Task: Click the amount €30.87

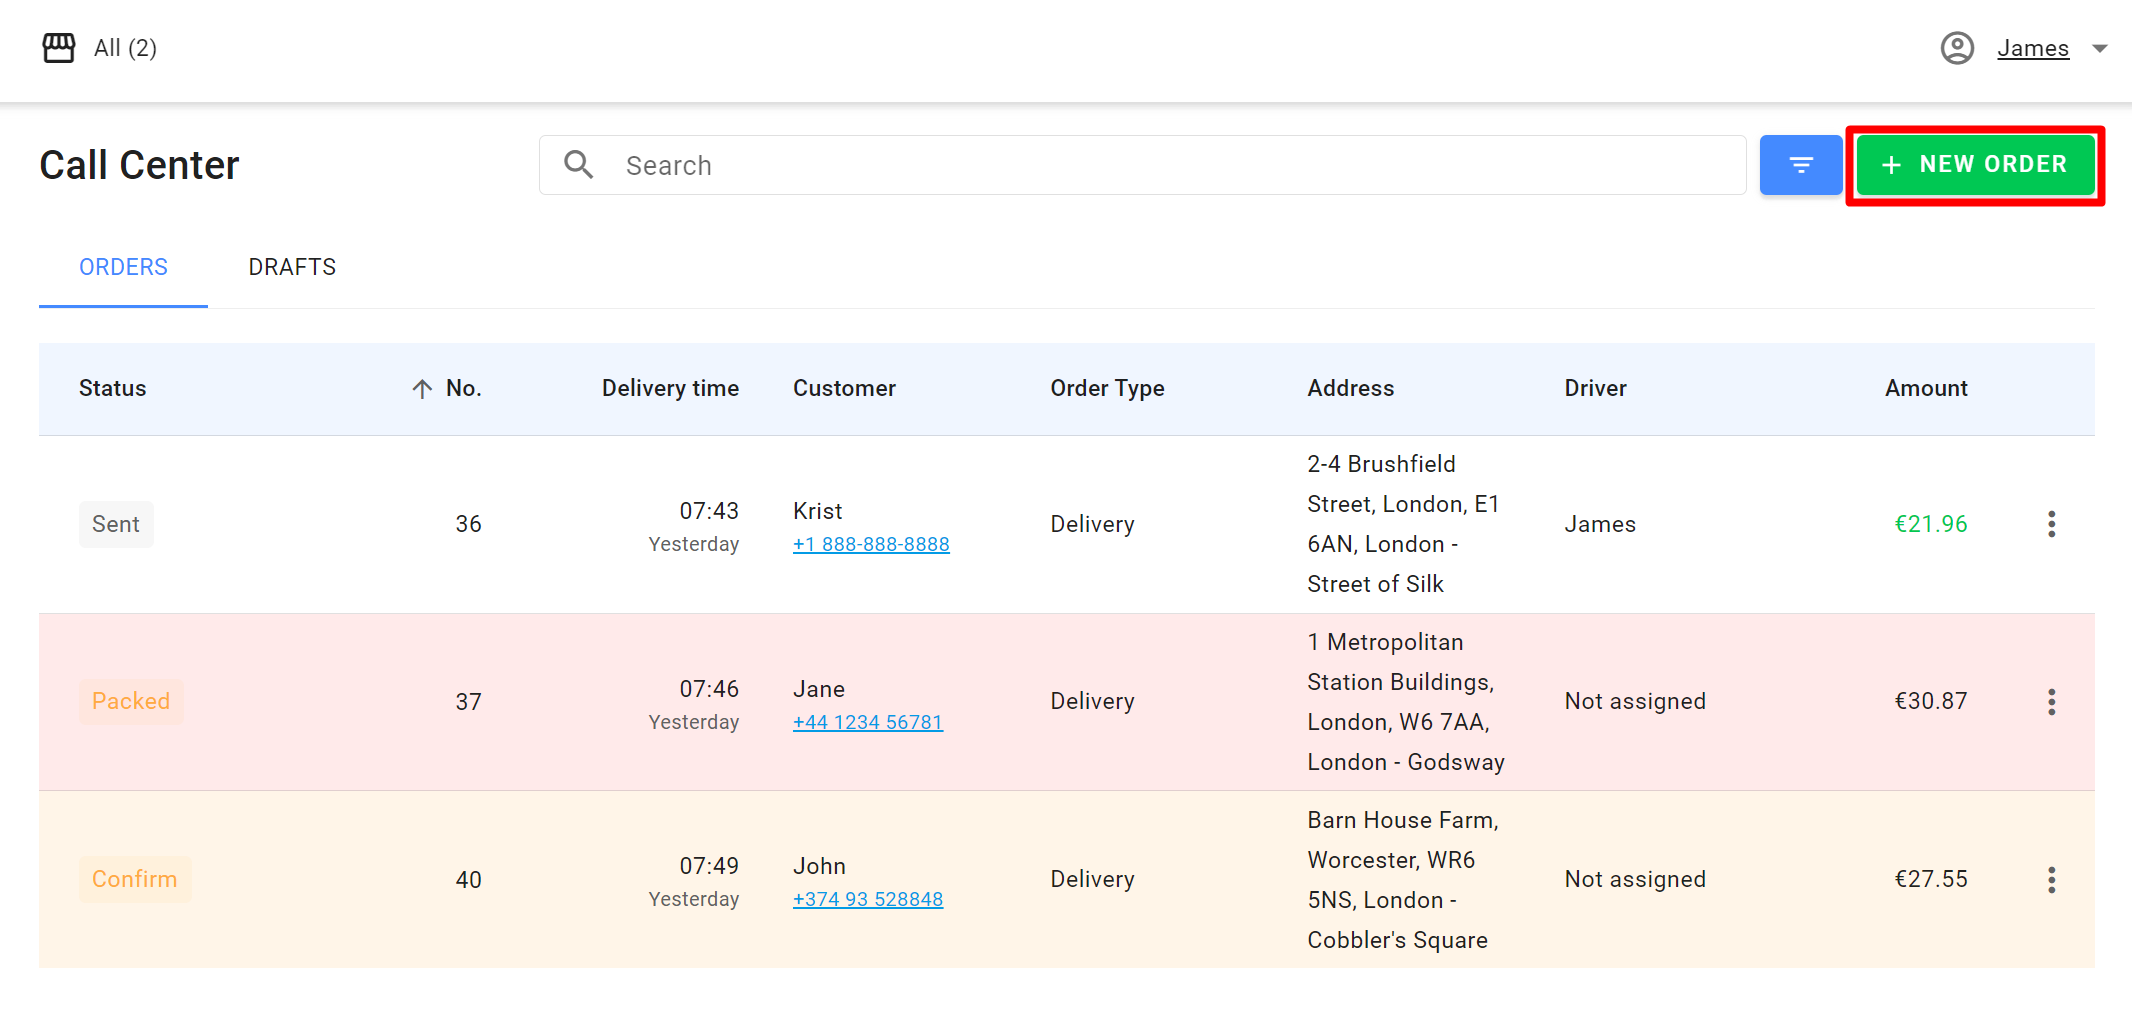Action: [1930, 701]
